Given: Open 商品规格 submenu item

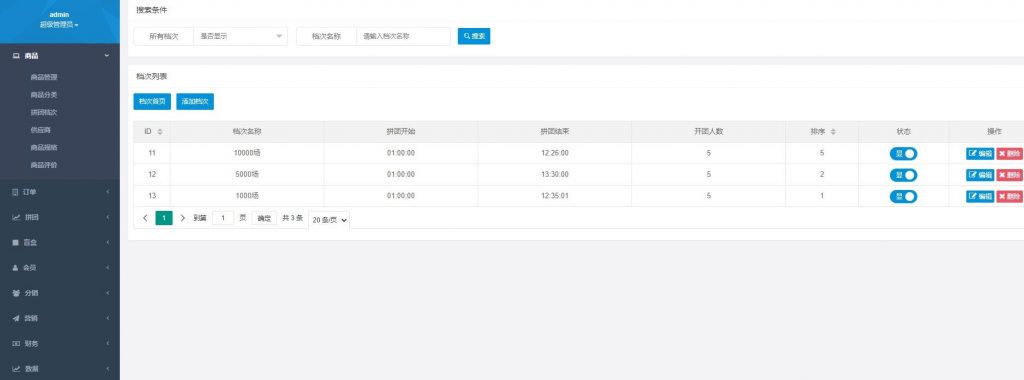Looking at the screenshot, I should (x=44, y=148).
